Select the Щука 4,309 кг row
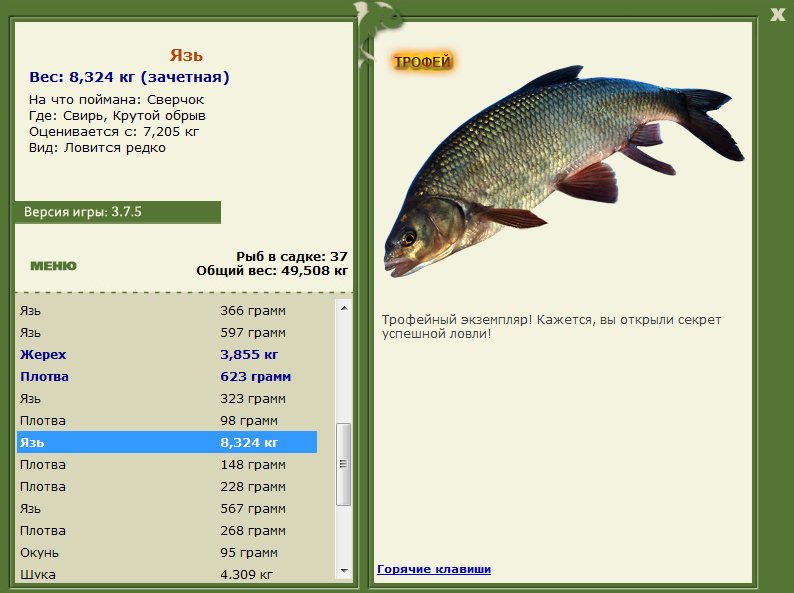 (167, 574)
